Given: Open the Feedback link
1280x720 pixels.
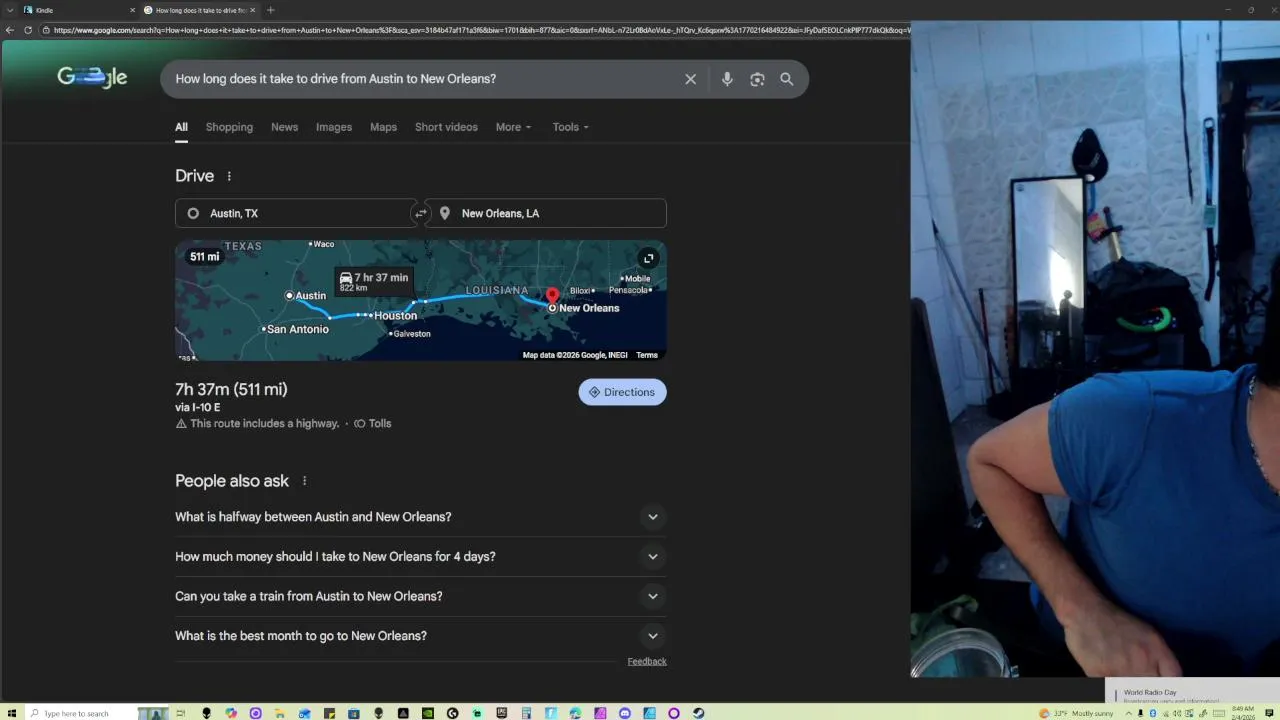Looking at the screenshot, I should pos(647,661).
